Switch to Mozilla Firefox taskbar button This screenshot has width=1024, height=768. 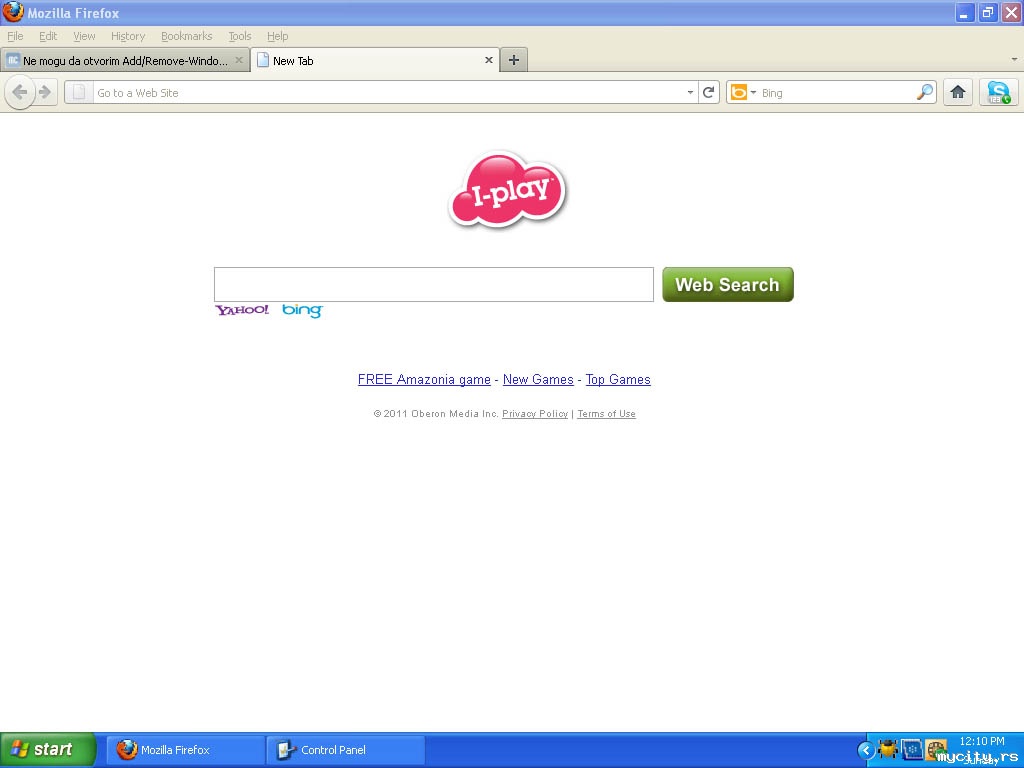(x=186, y=750)
